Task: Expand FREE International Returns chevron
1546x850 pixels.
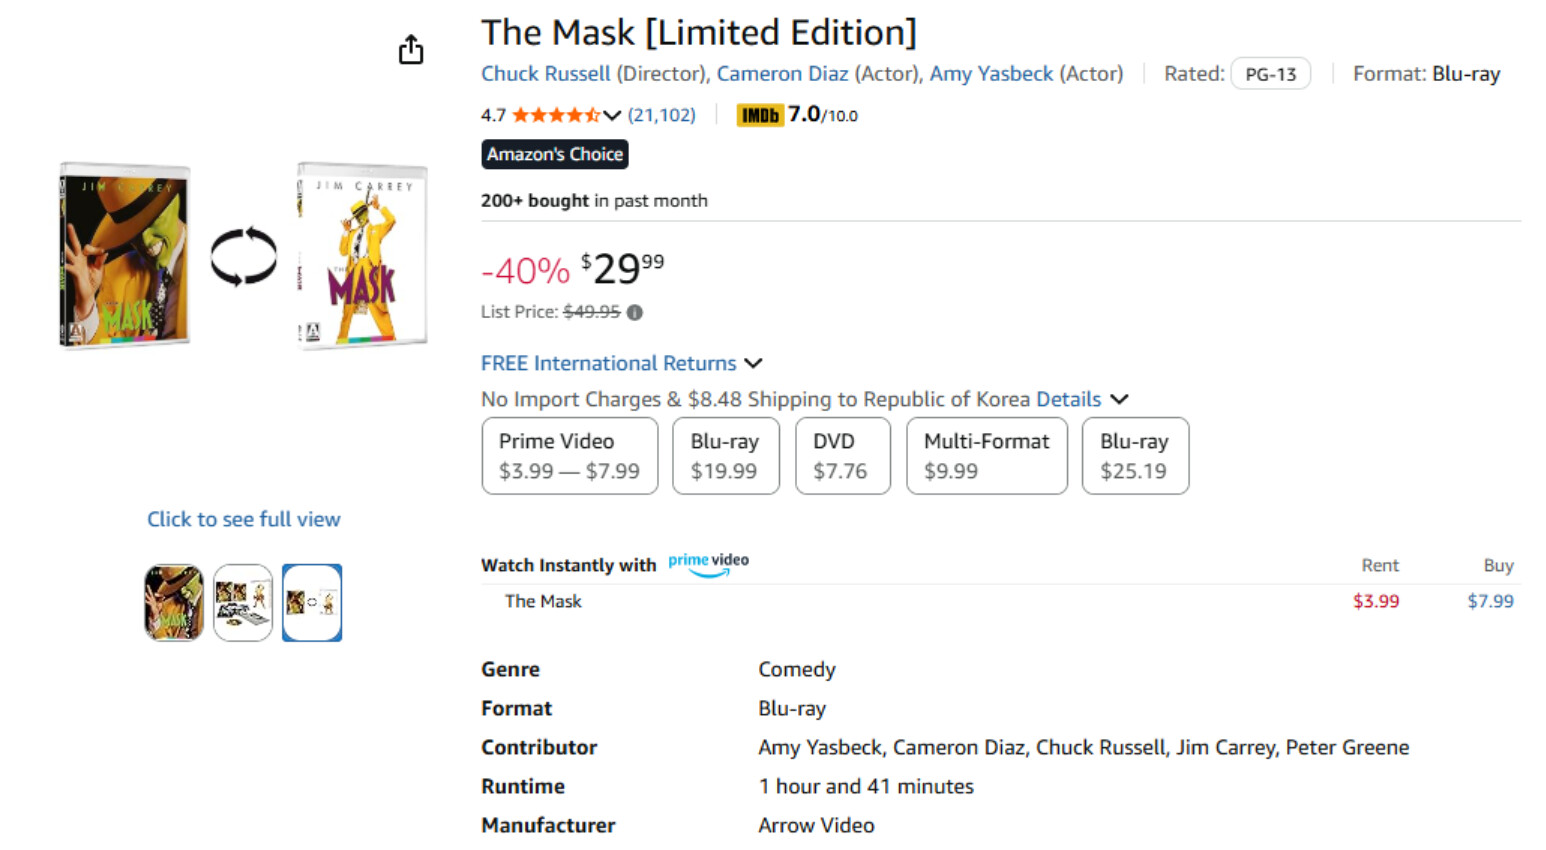Action: (754, 363)
